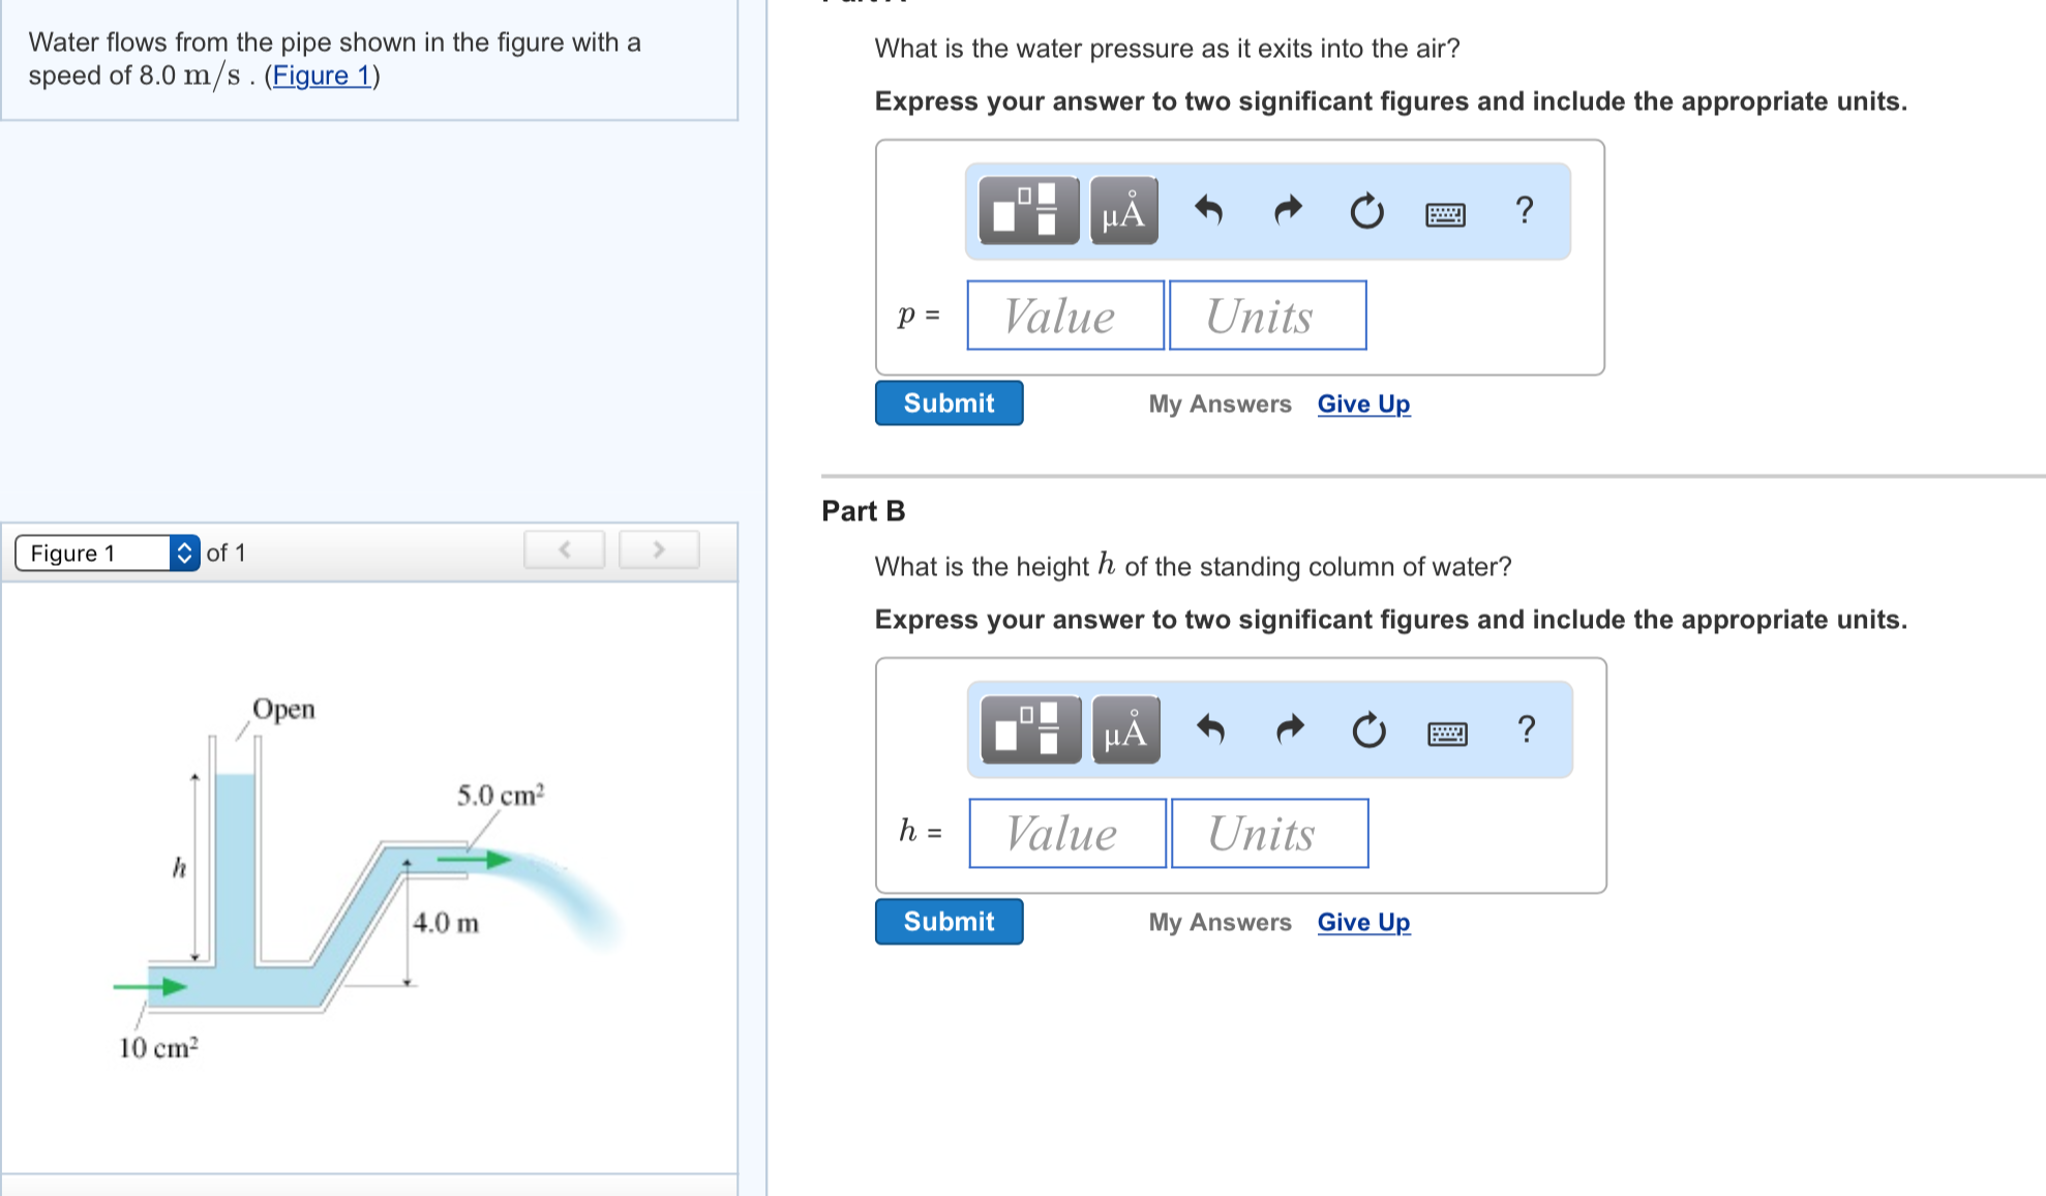Click the next figure arrow button
2046x1196 pixels.
click(x=658, y=549)
